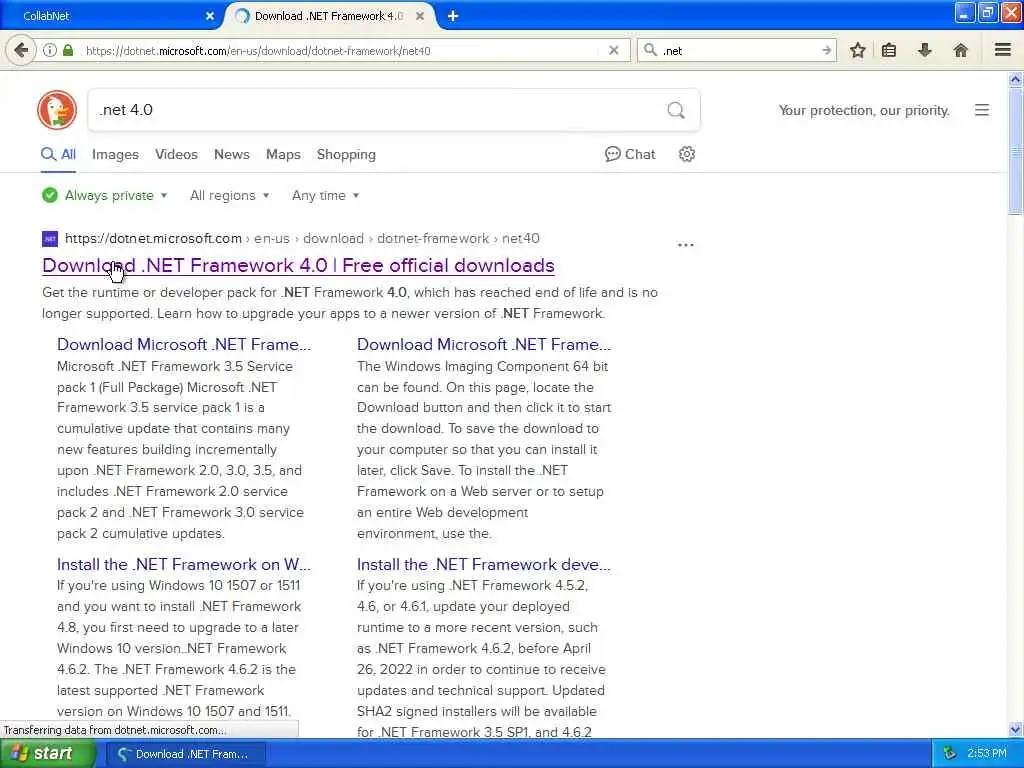Click the browser search box magnifier icon

[x=650, y=50]
